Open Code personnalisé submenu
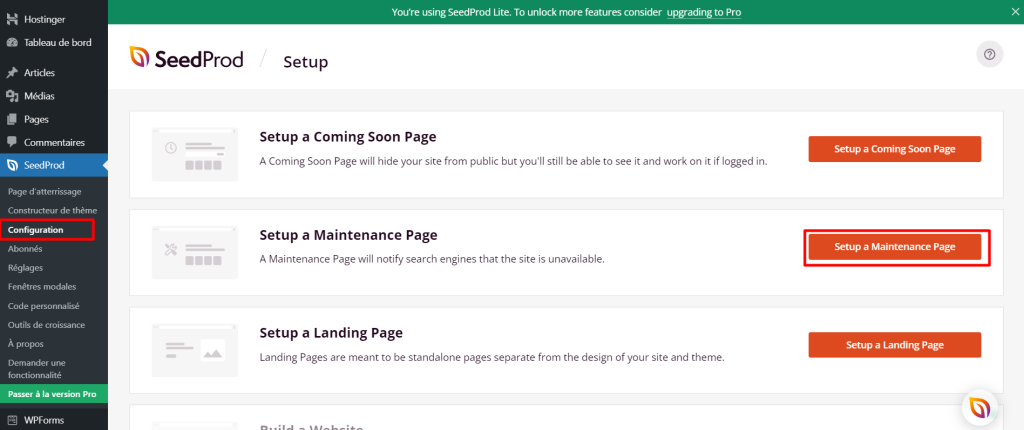 43,306
